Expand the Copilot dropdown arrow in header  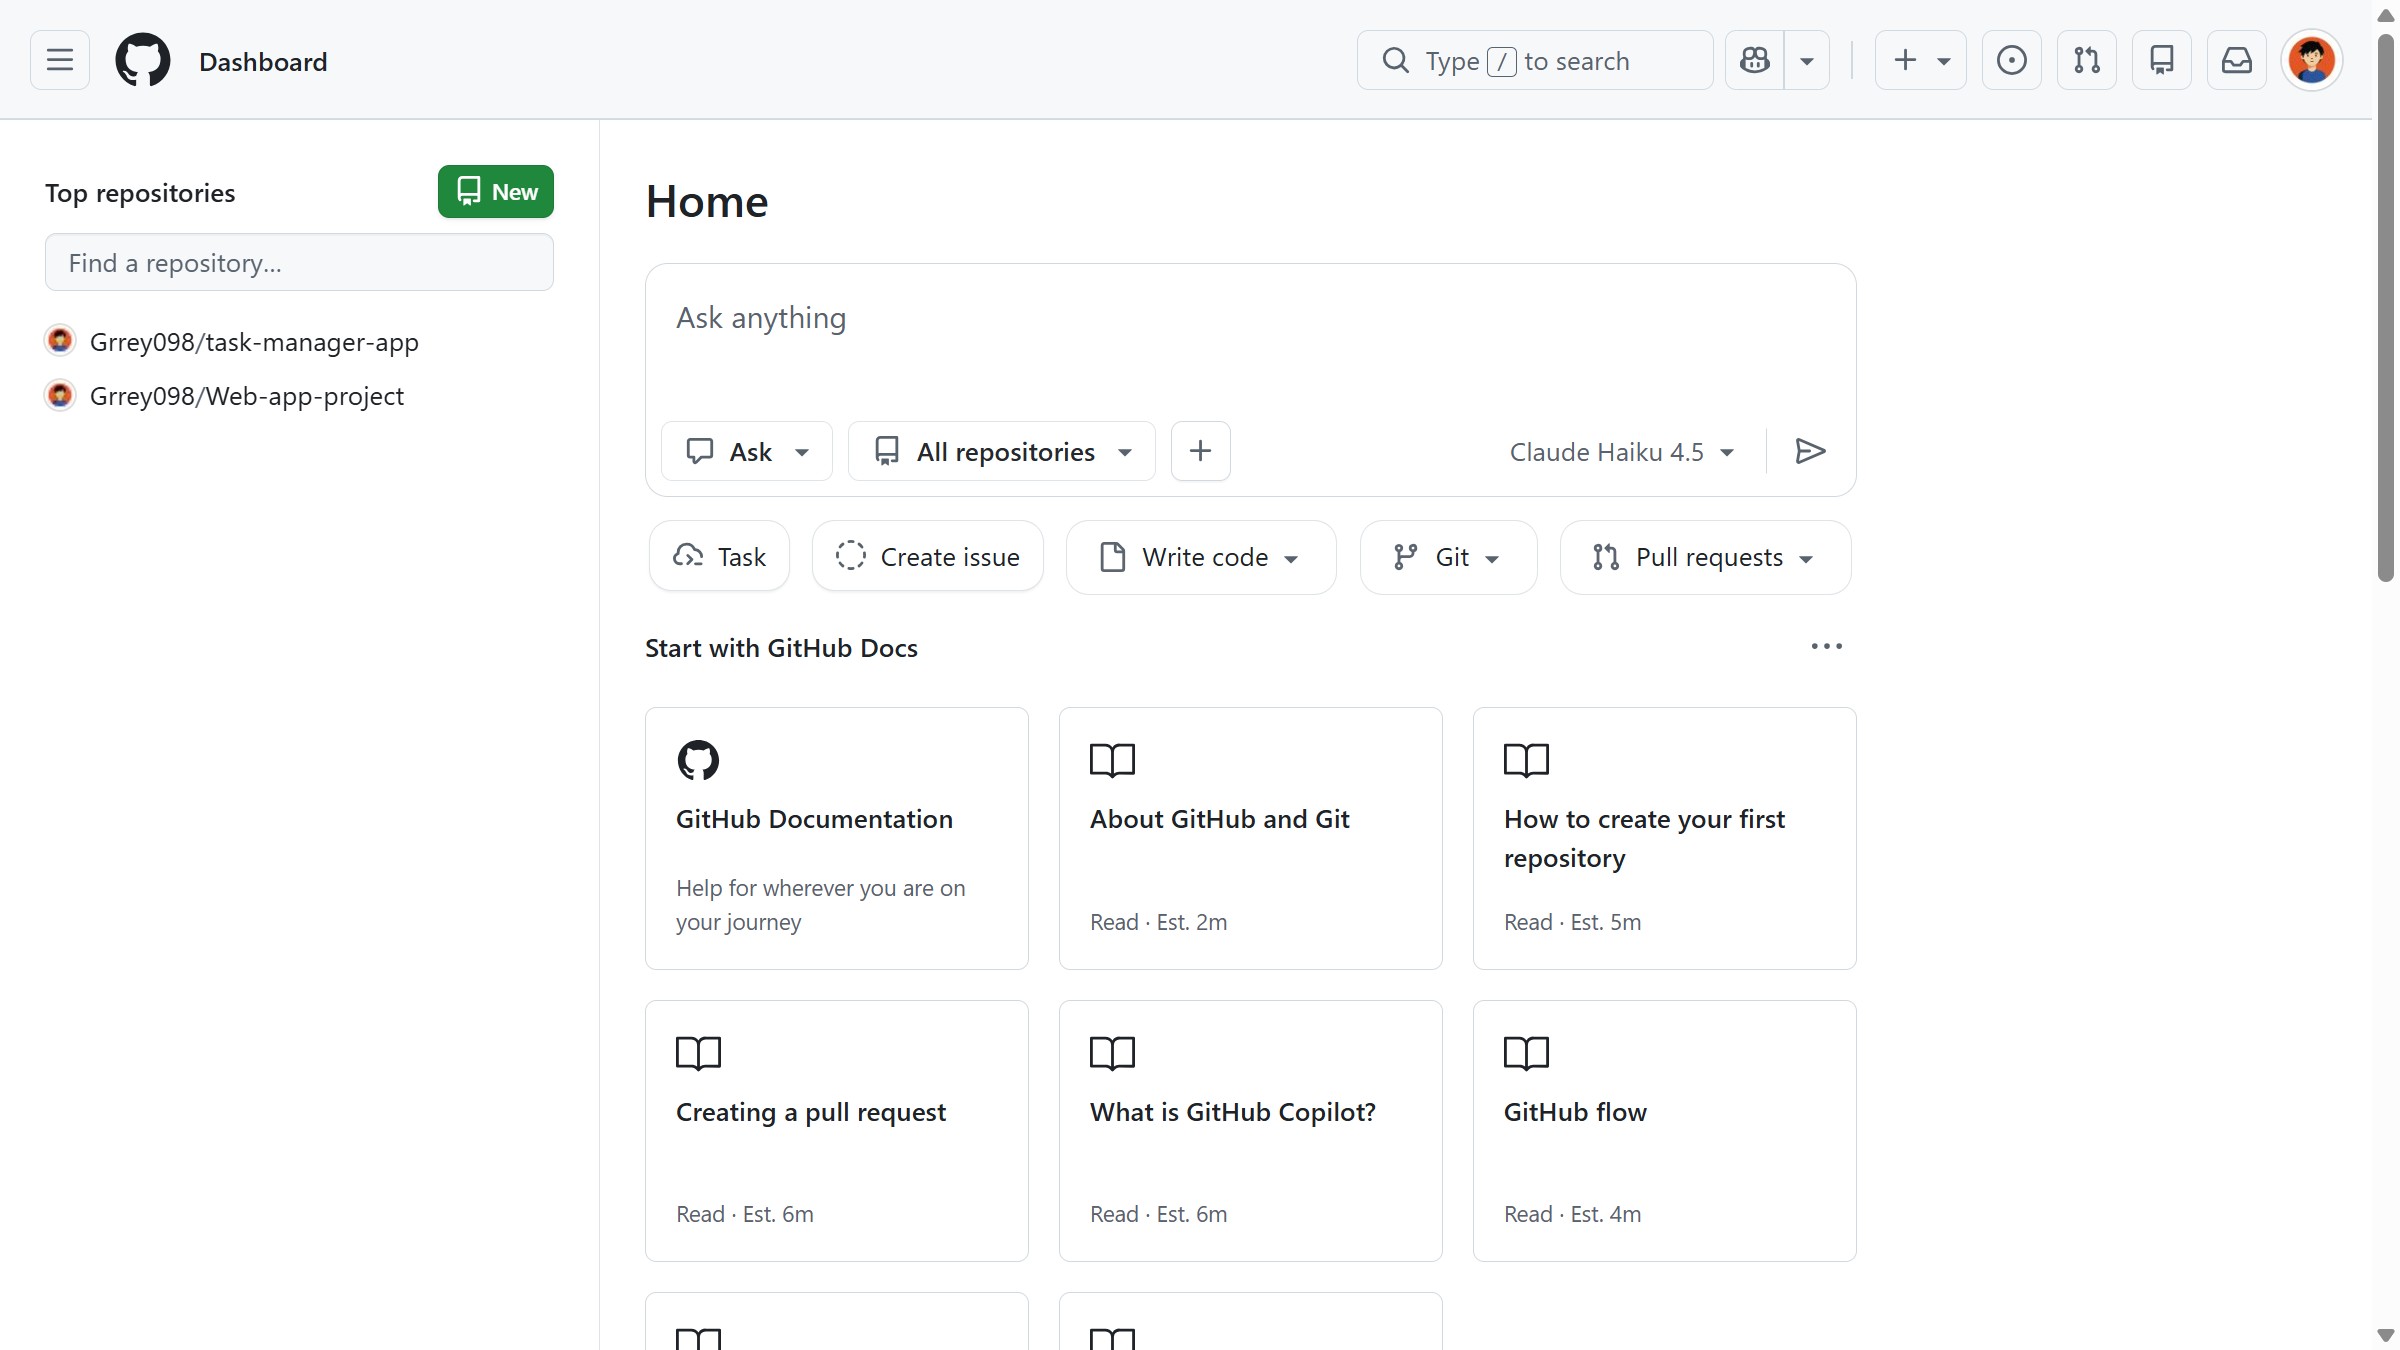(x=1807, y=60)
